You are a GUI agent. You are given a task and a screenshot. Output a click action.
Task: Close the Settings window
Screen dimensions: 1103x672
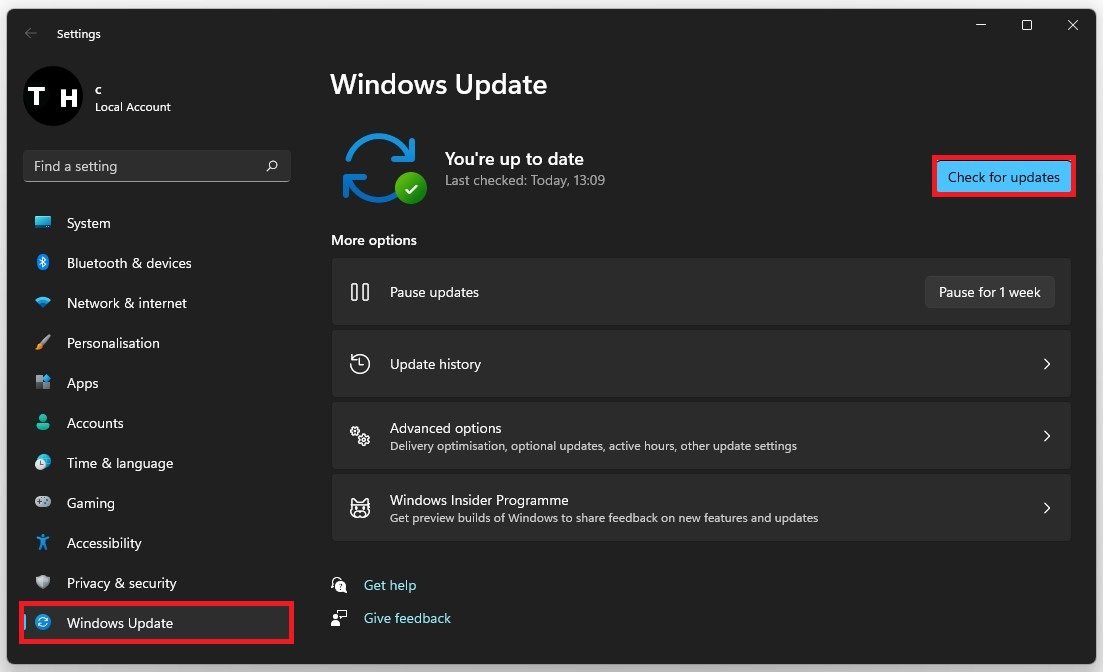[1072, 25]
